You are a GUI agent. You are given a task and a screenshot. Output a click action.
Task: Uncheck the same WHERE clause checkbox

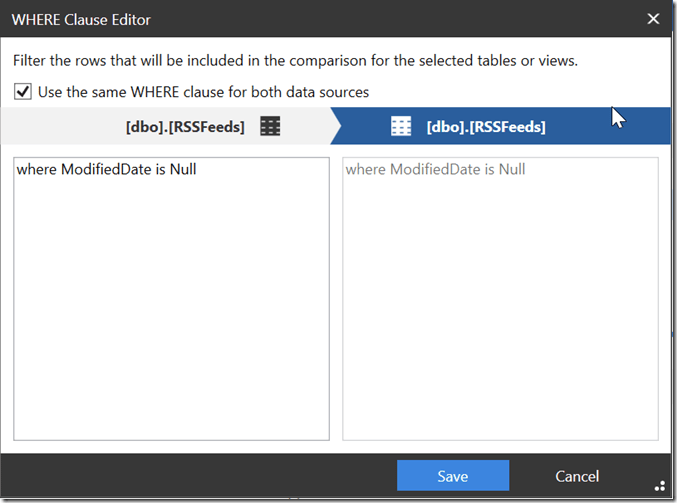pyautogui.click(x=23, y=92)
